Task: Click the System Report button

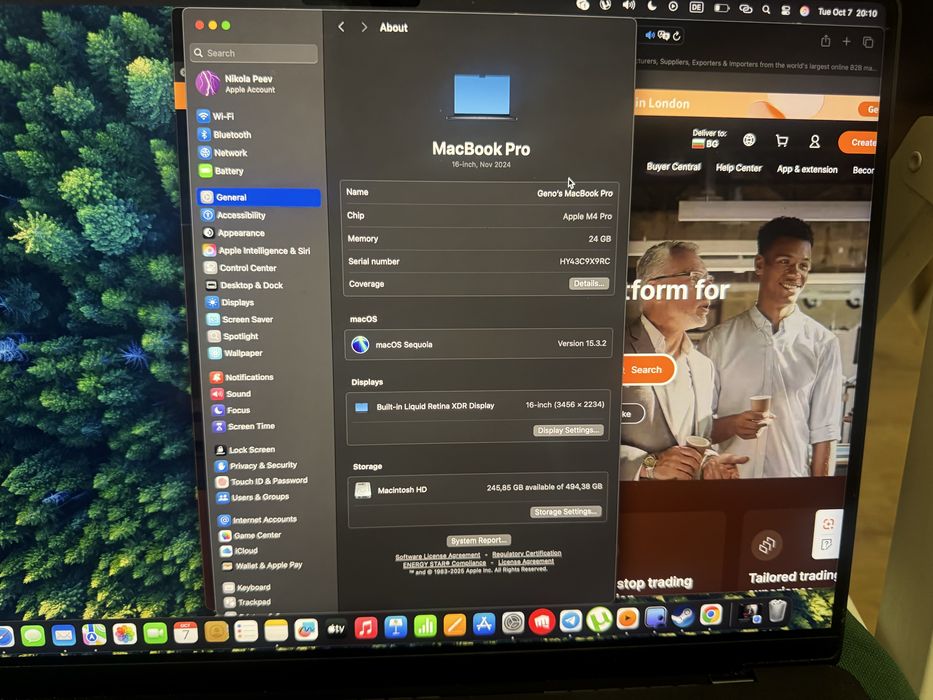Action: [478, 540]
